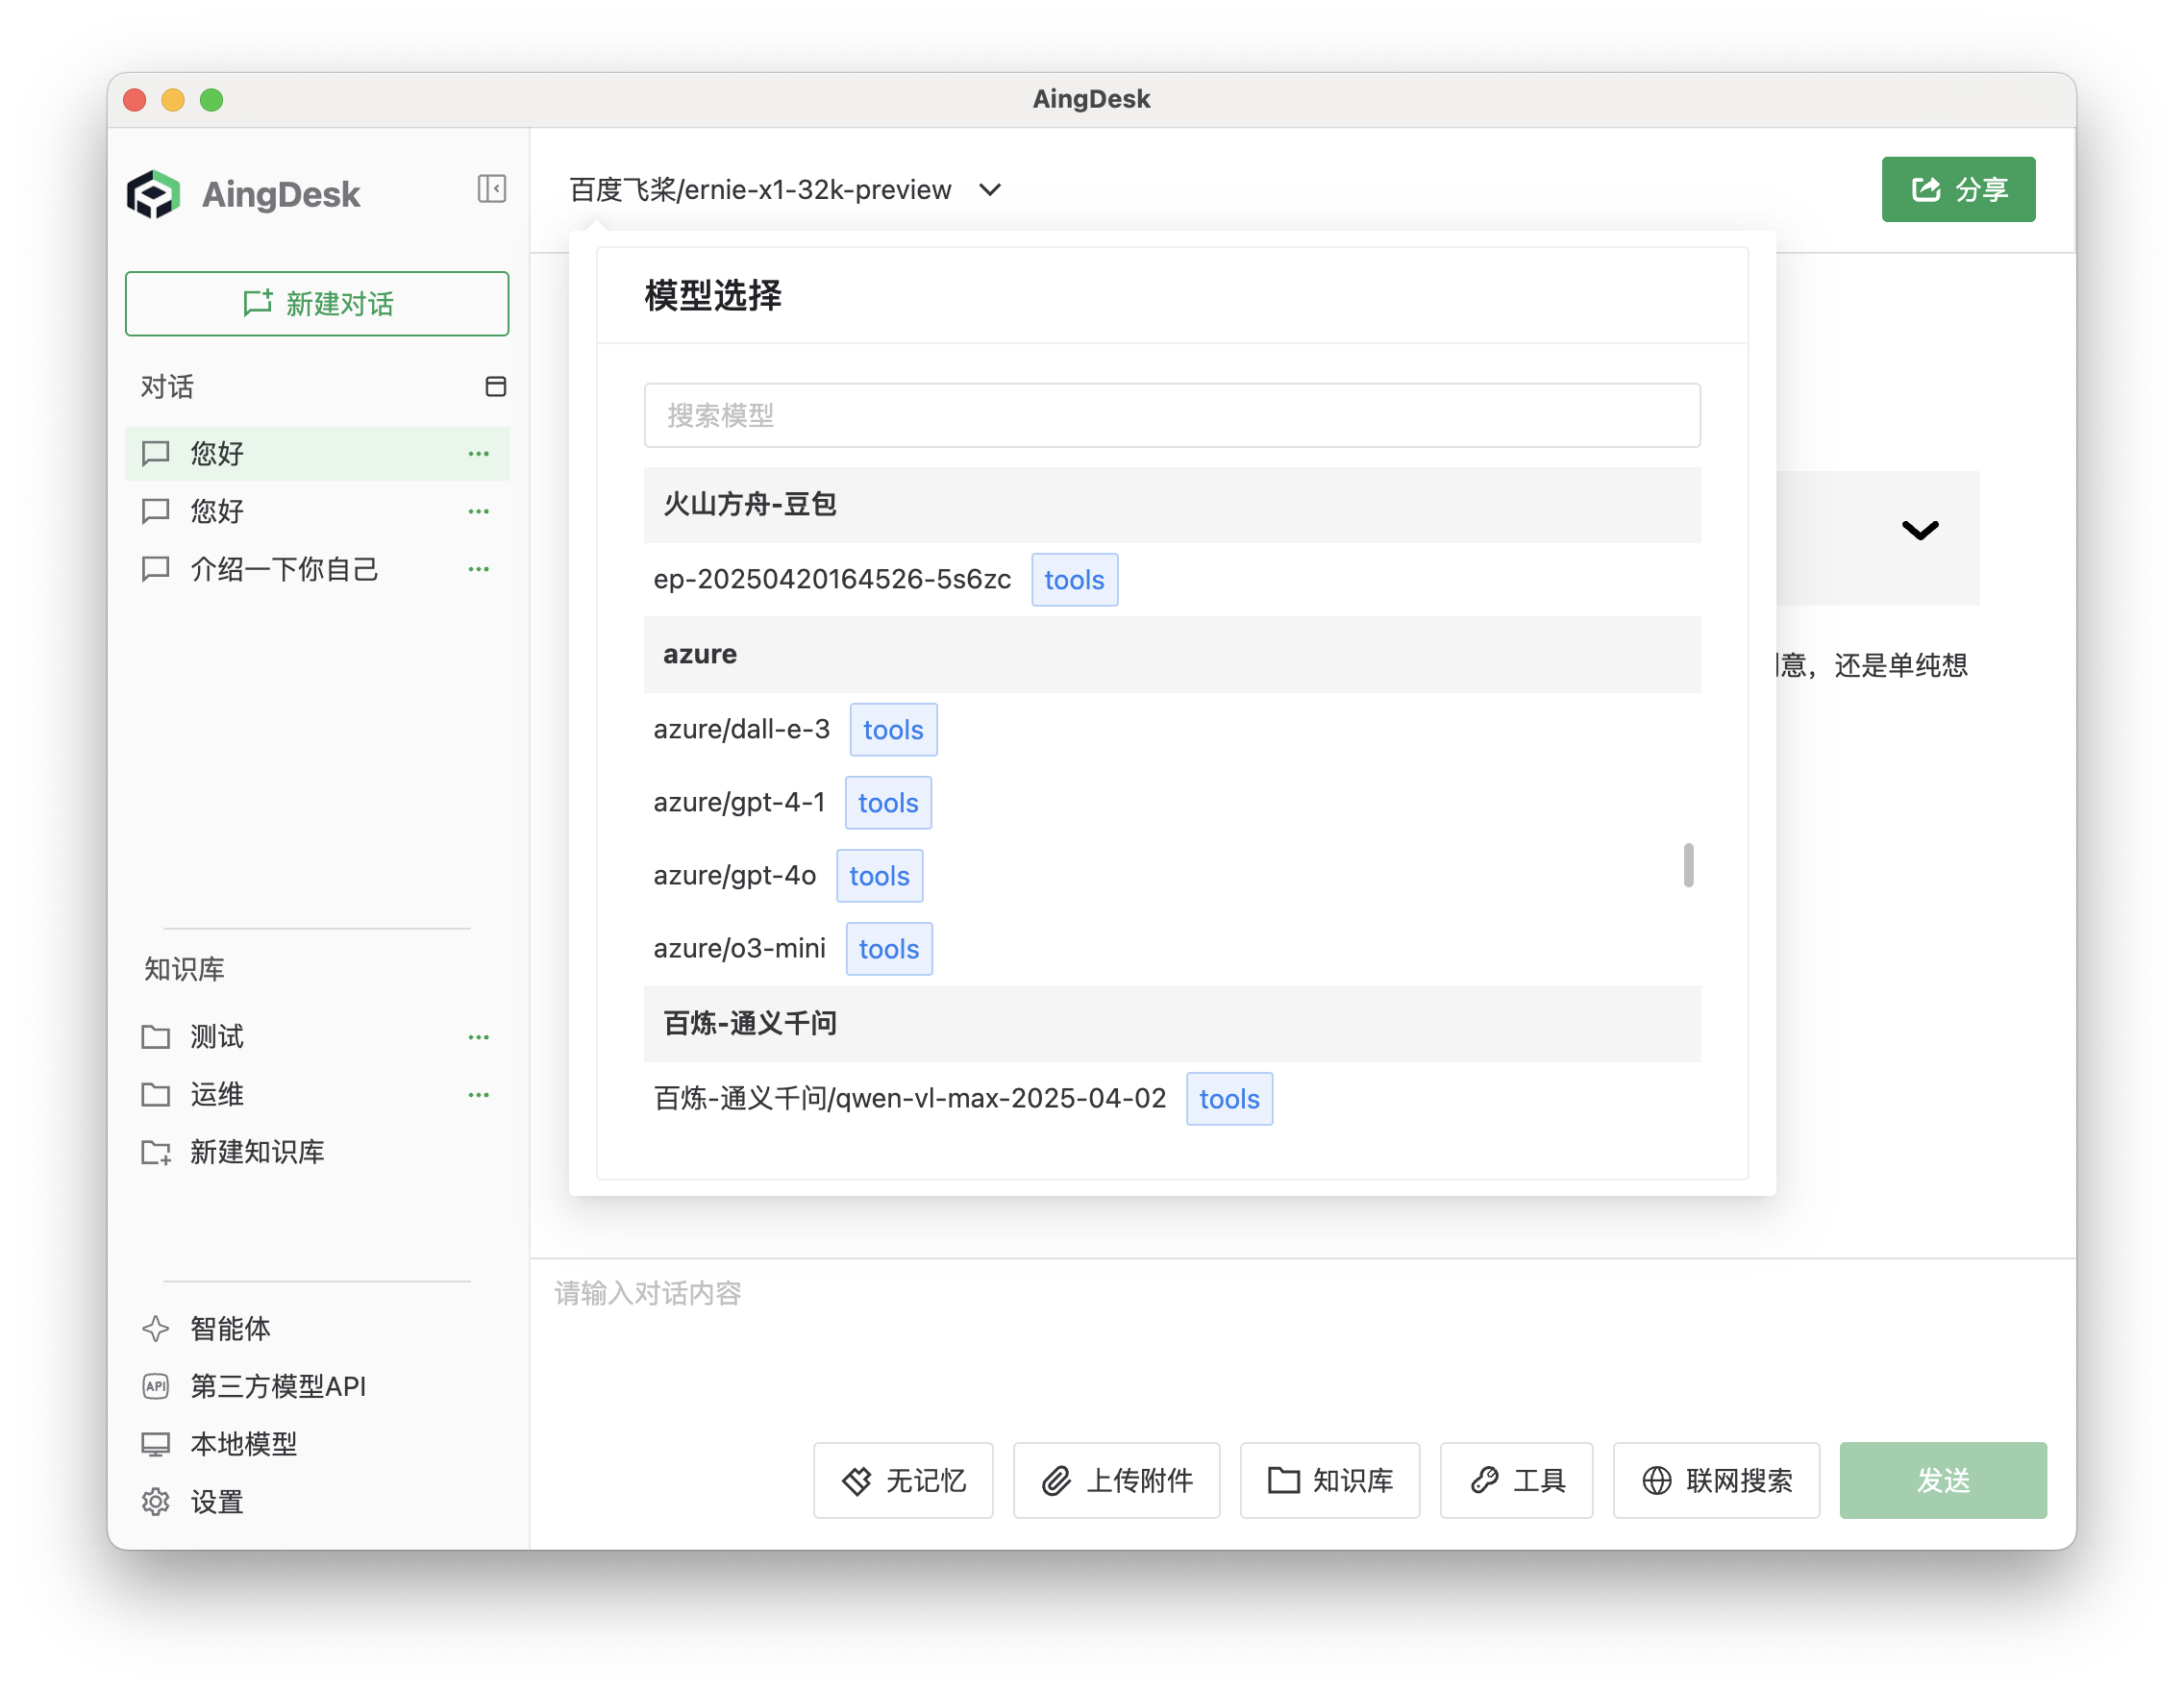Toggle 联网搜索 web search
This screenshot has height=1692, width=2184.
pos(1716,1480)
